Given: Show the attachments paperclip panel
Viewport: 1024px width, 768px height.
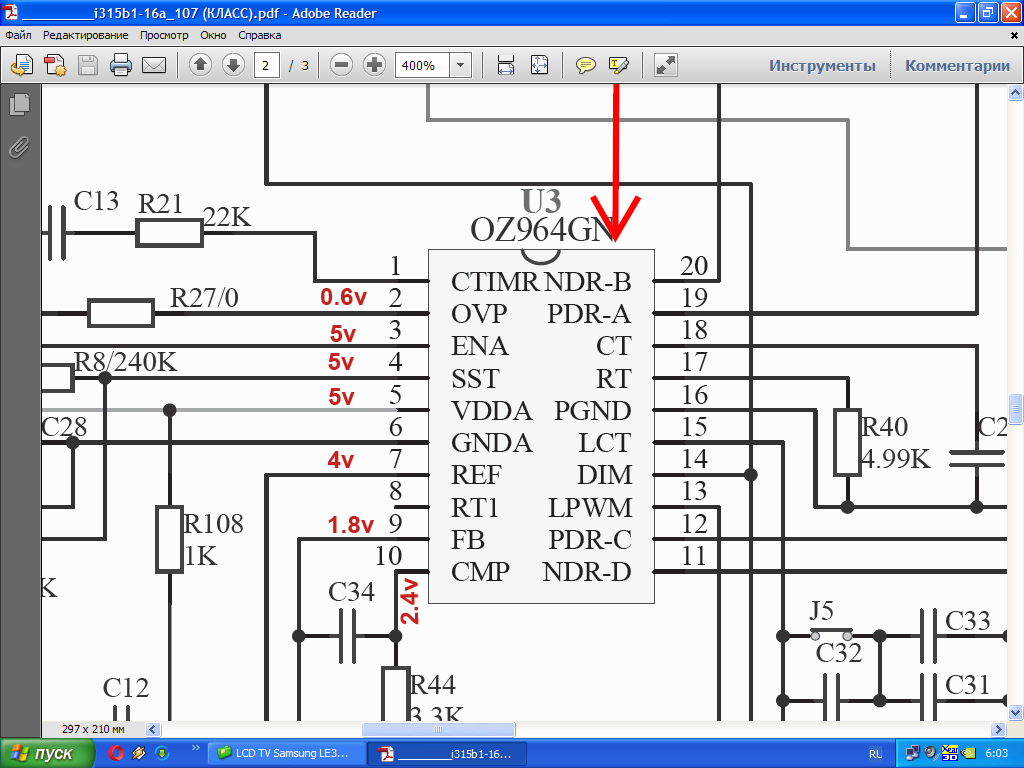Looking at the screenshot, I should pos(19,148).
